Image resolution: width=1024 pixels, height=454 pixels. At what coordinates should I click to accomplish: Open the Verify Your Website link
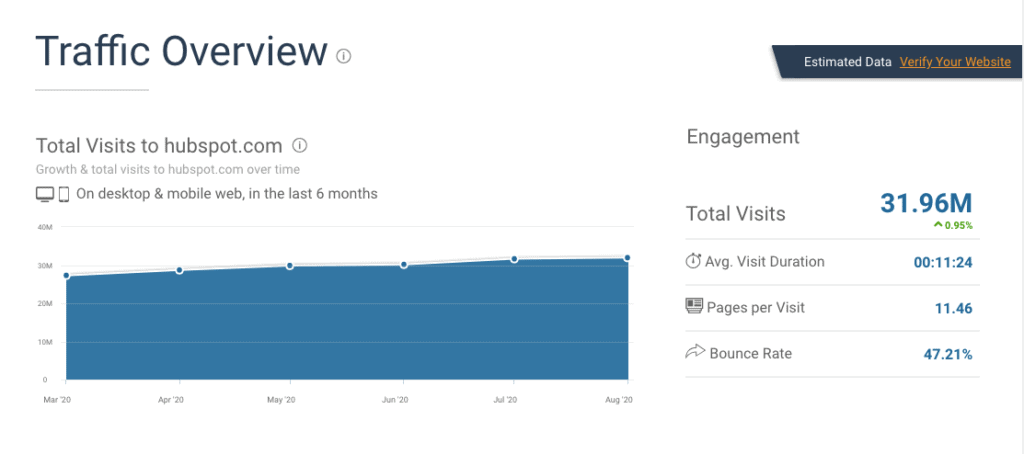pyautogui.click(x=955, y=62)
